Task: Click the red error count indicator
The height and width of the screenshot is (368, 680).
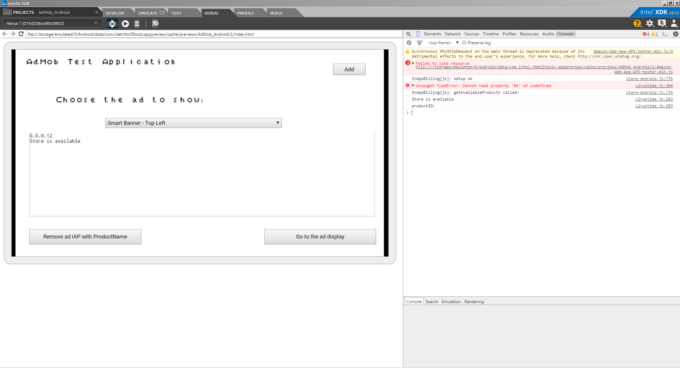Action: (x=646, y=34)
